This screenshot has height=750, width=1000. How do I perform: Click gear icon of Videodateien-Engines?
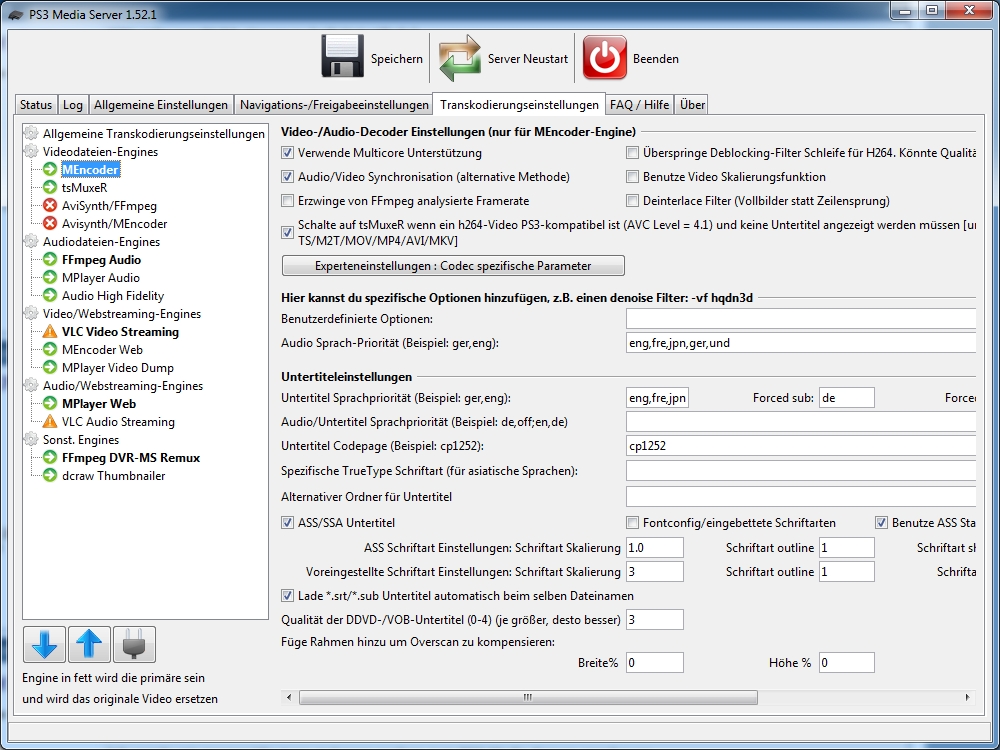point(31,151)
